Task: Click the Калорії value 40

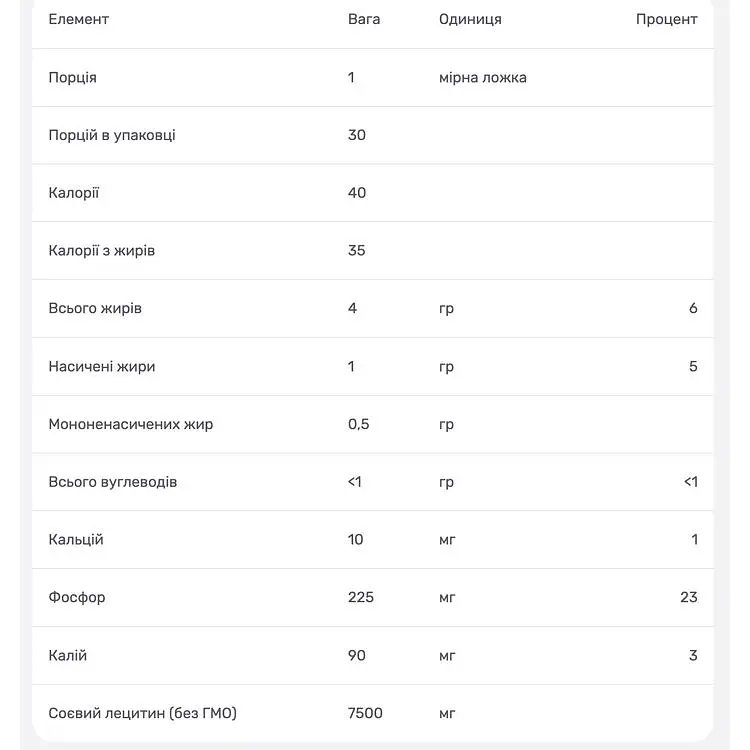Action: pyautogui.click(x=356, y=193)
